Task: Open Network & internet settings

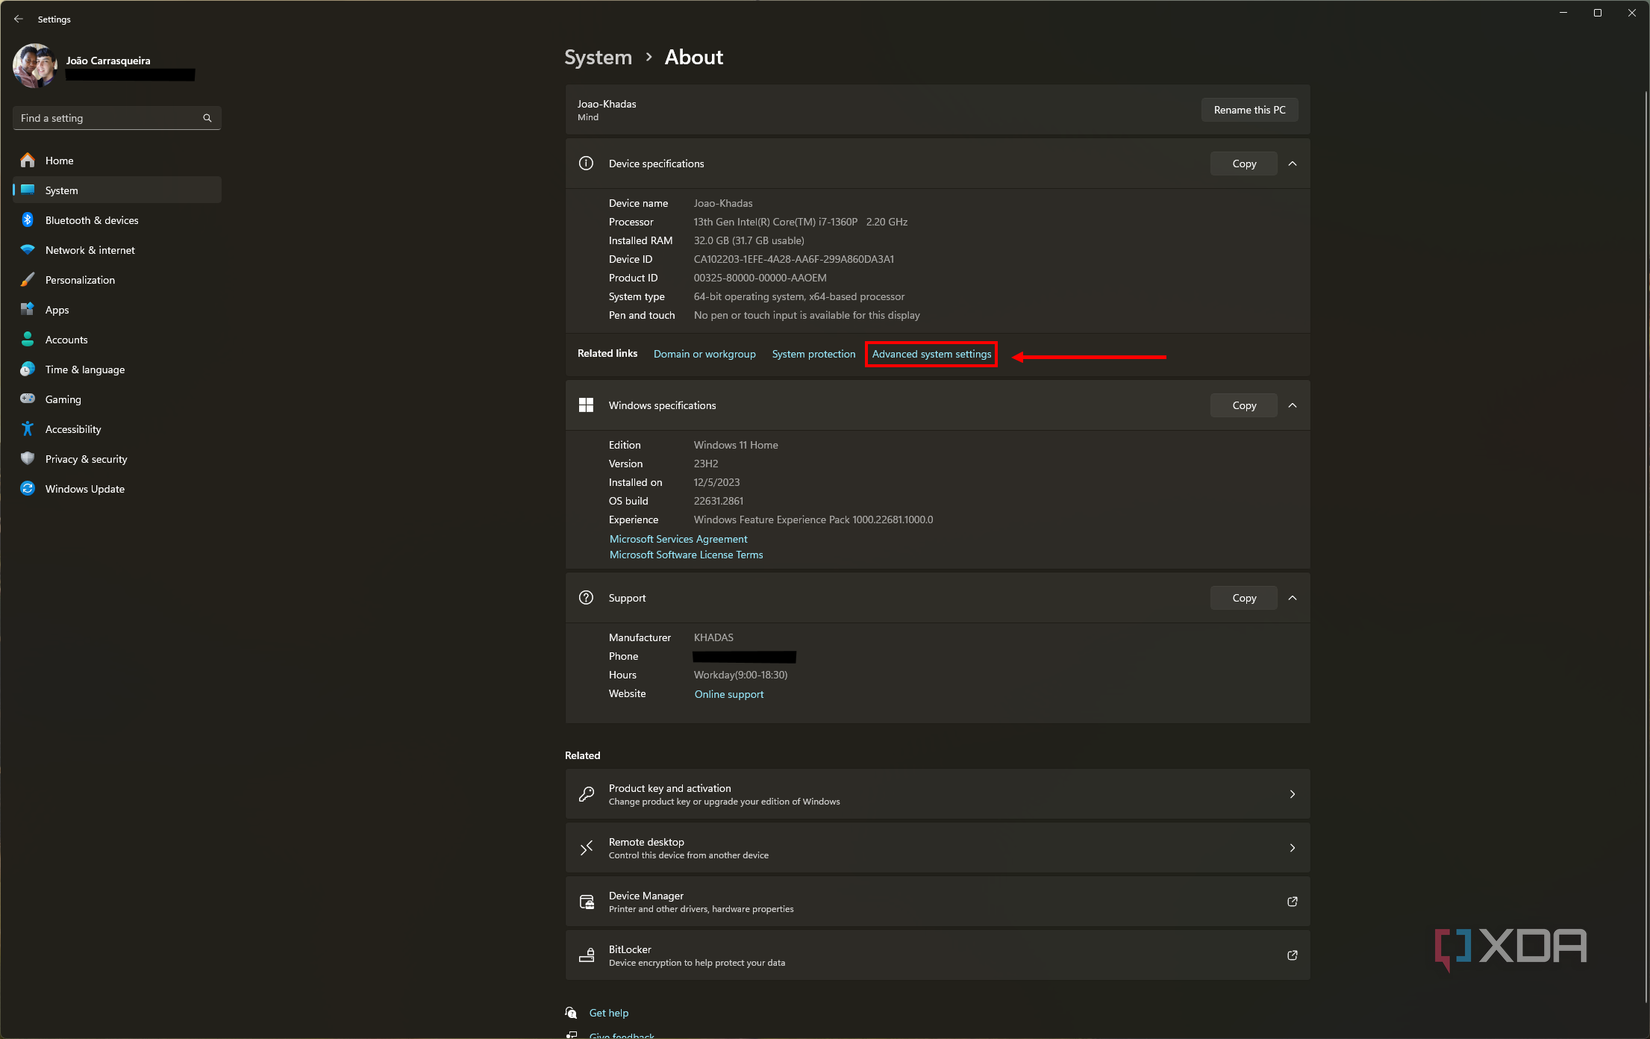Action: [89, 250]
